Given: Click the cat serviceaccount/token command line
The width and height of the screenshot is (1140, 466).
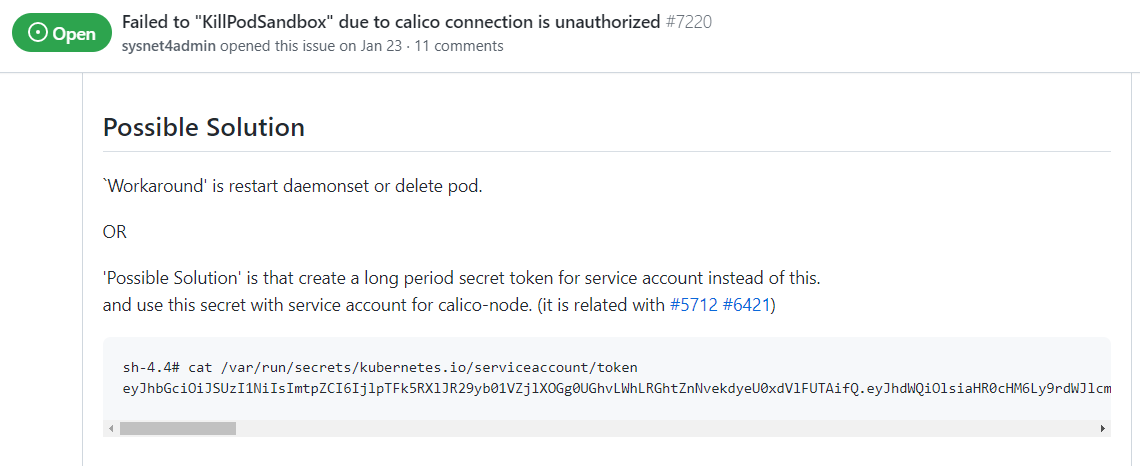Looking at the screenshot, I should point(380,368).
